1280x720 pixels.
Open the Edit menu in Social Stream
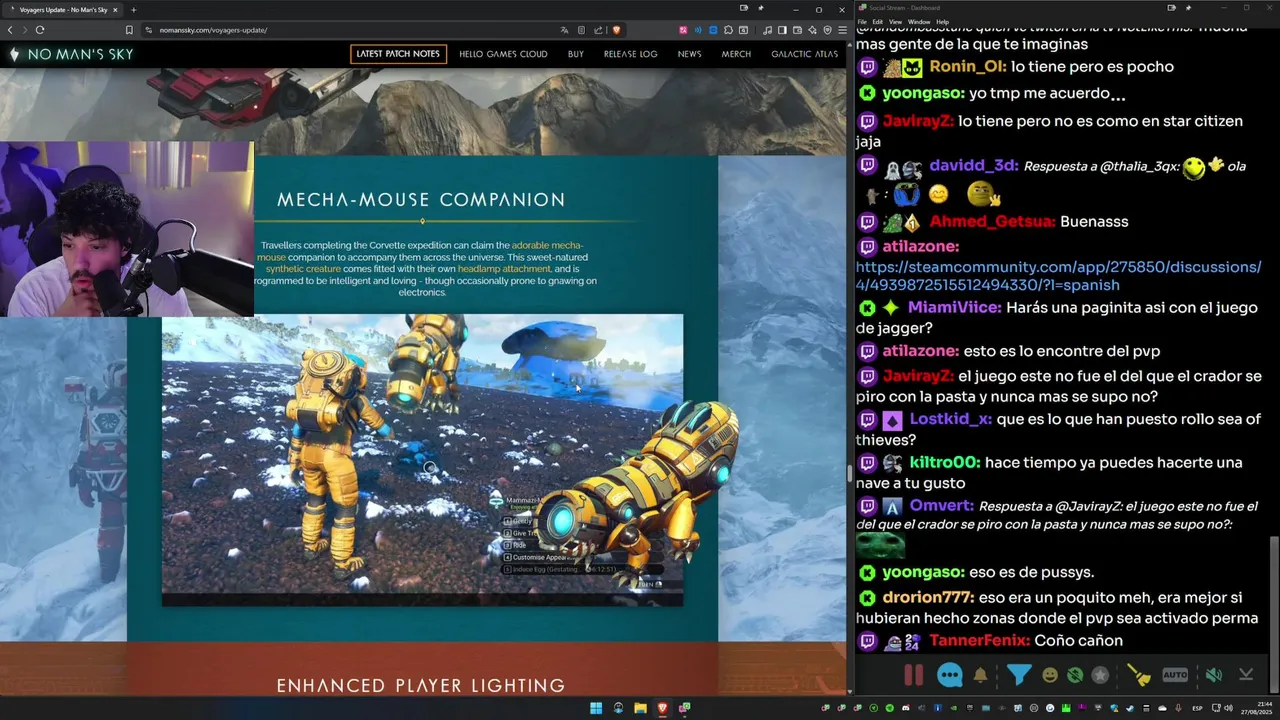tap(877, 21)
